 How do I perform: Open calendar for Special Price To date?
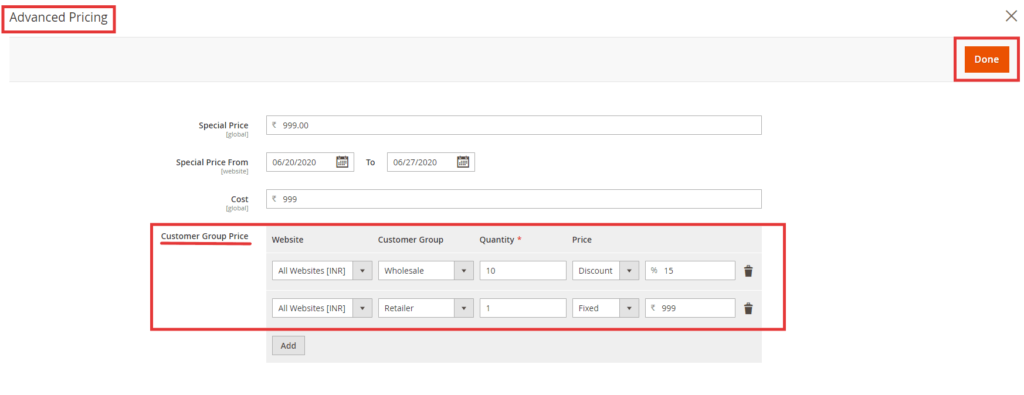point(463,162)
